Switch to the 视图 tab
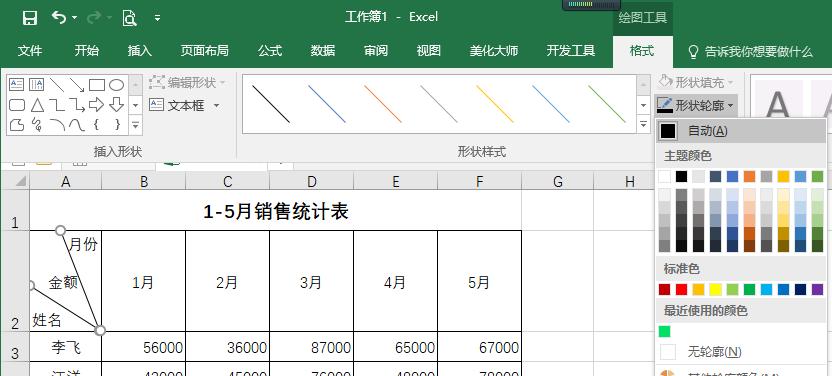The height and width of the screenshot is (376, 832). click(x=429, y=51)
